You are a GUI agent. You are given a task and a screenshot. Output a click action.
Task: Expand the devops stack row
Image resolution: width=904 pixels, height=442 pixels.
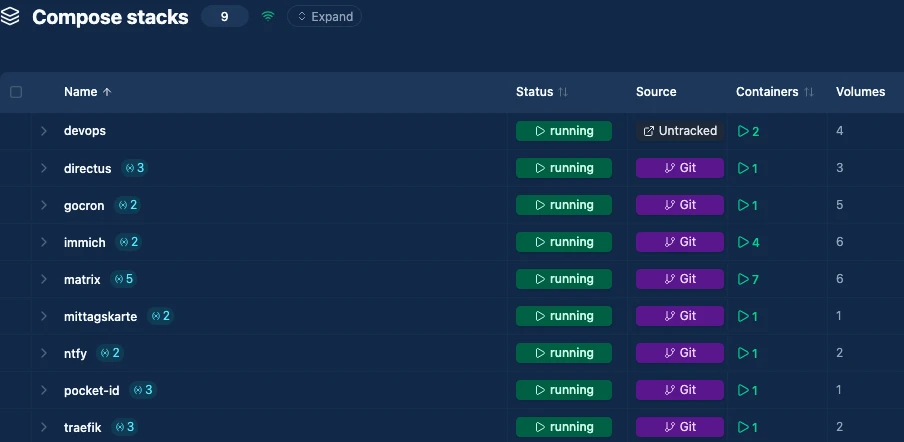click(x=44, y=131)
